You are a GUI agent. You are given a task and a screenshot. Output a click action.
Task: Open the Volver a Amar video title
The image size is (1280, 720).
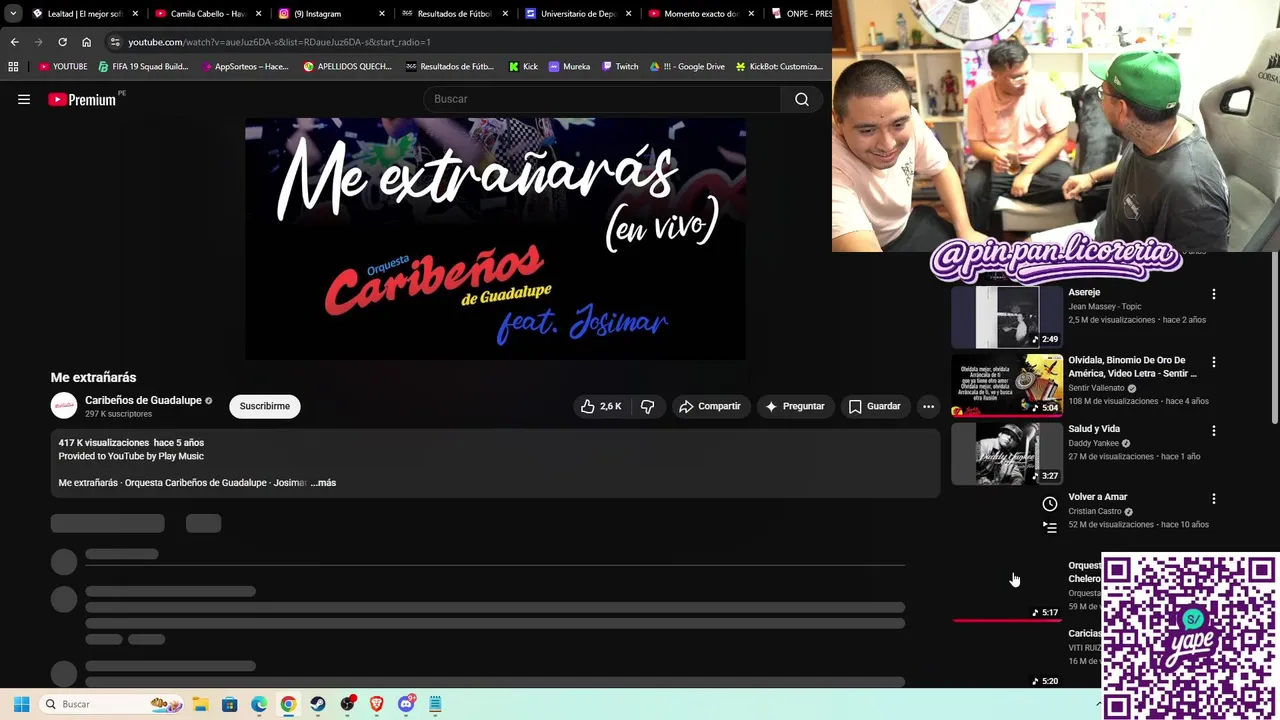click(1098, 497)
